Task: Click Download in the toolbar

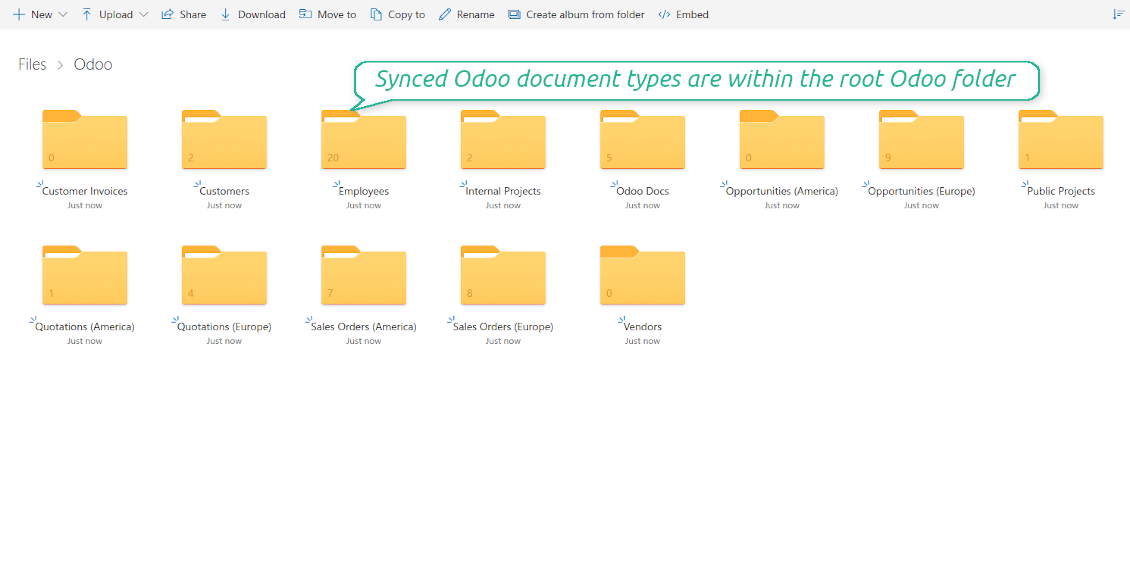Action: click(x=253, y=14)
